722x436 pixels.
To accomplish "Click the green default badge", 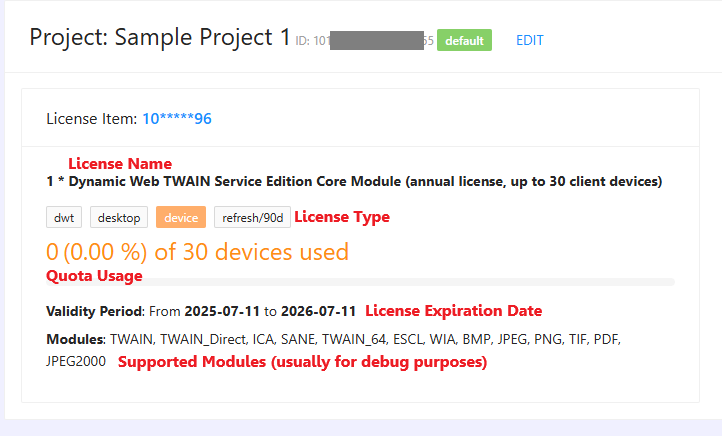I will tap(464, 41).
